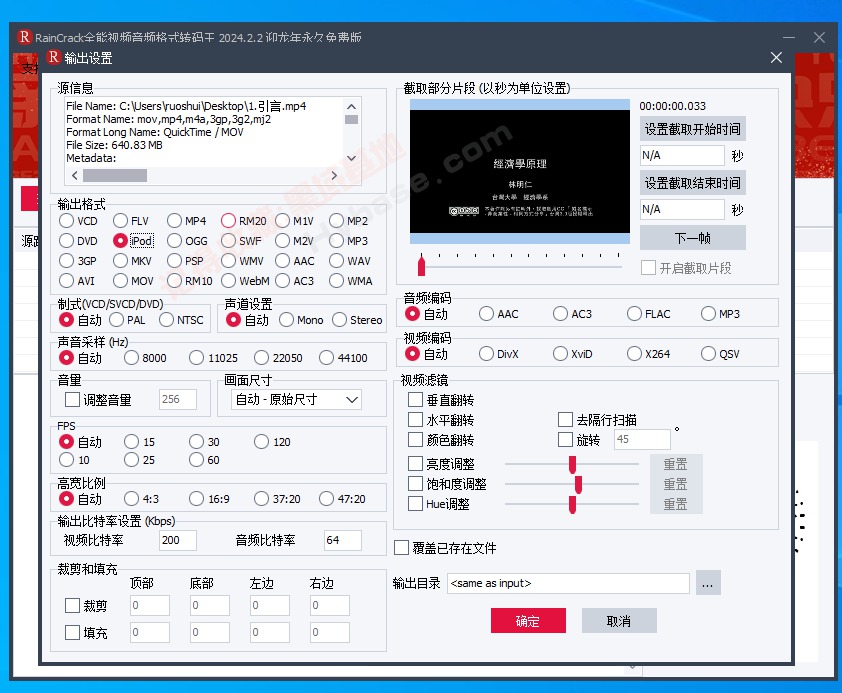Click the video preview thumbnail

520,172
